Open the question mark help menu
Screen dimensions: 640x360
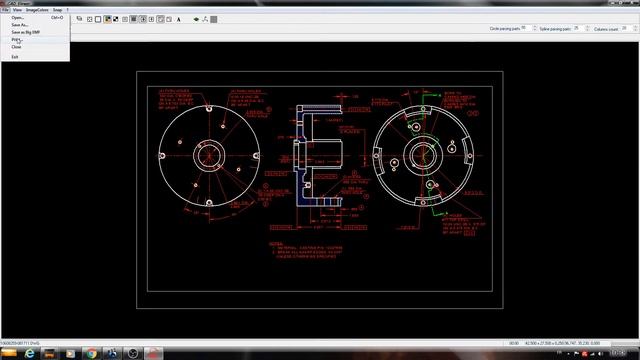67,10
